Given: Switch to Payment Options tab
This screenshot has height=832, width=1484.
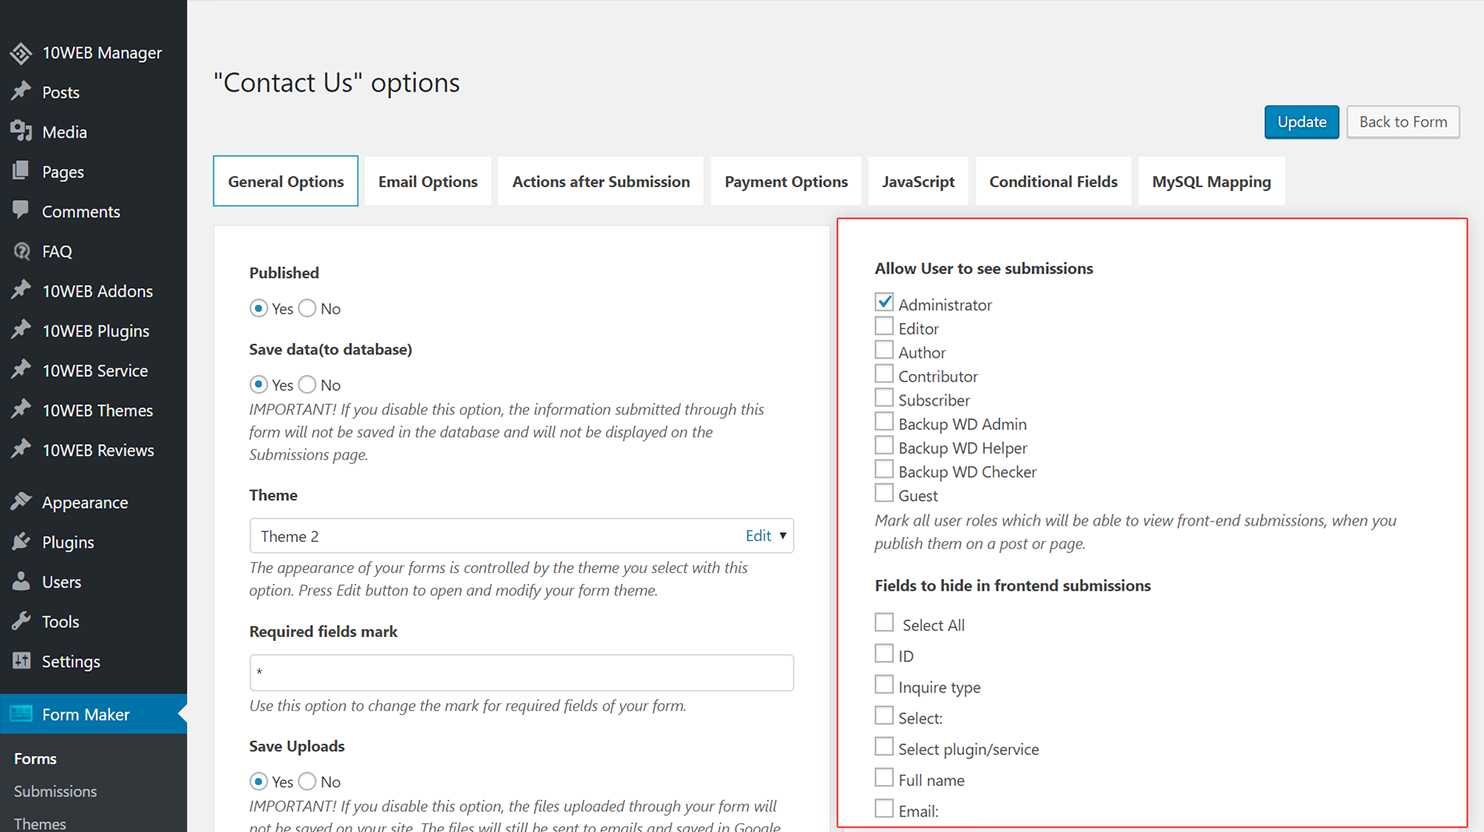Looking at the screenshot, I should click(786, 181).
